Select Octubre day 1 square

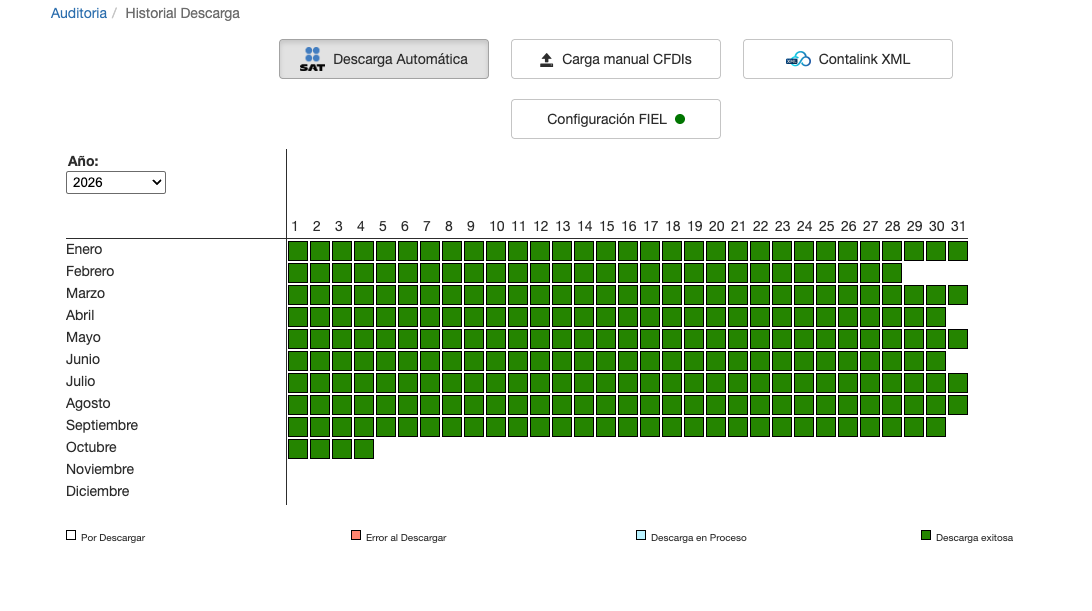pos(298,449)
